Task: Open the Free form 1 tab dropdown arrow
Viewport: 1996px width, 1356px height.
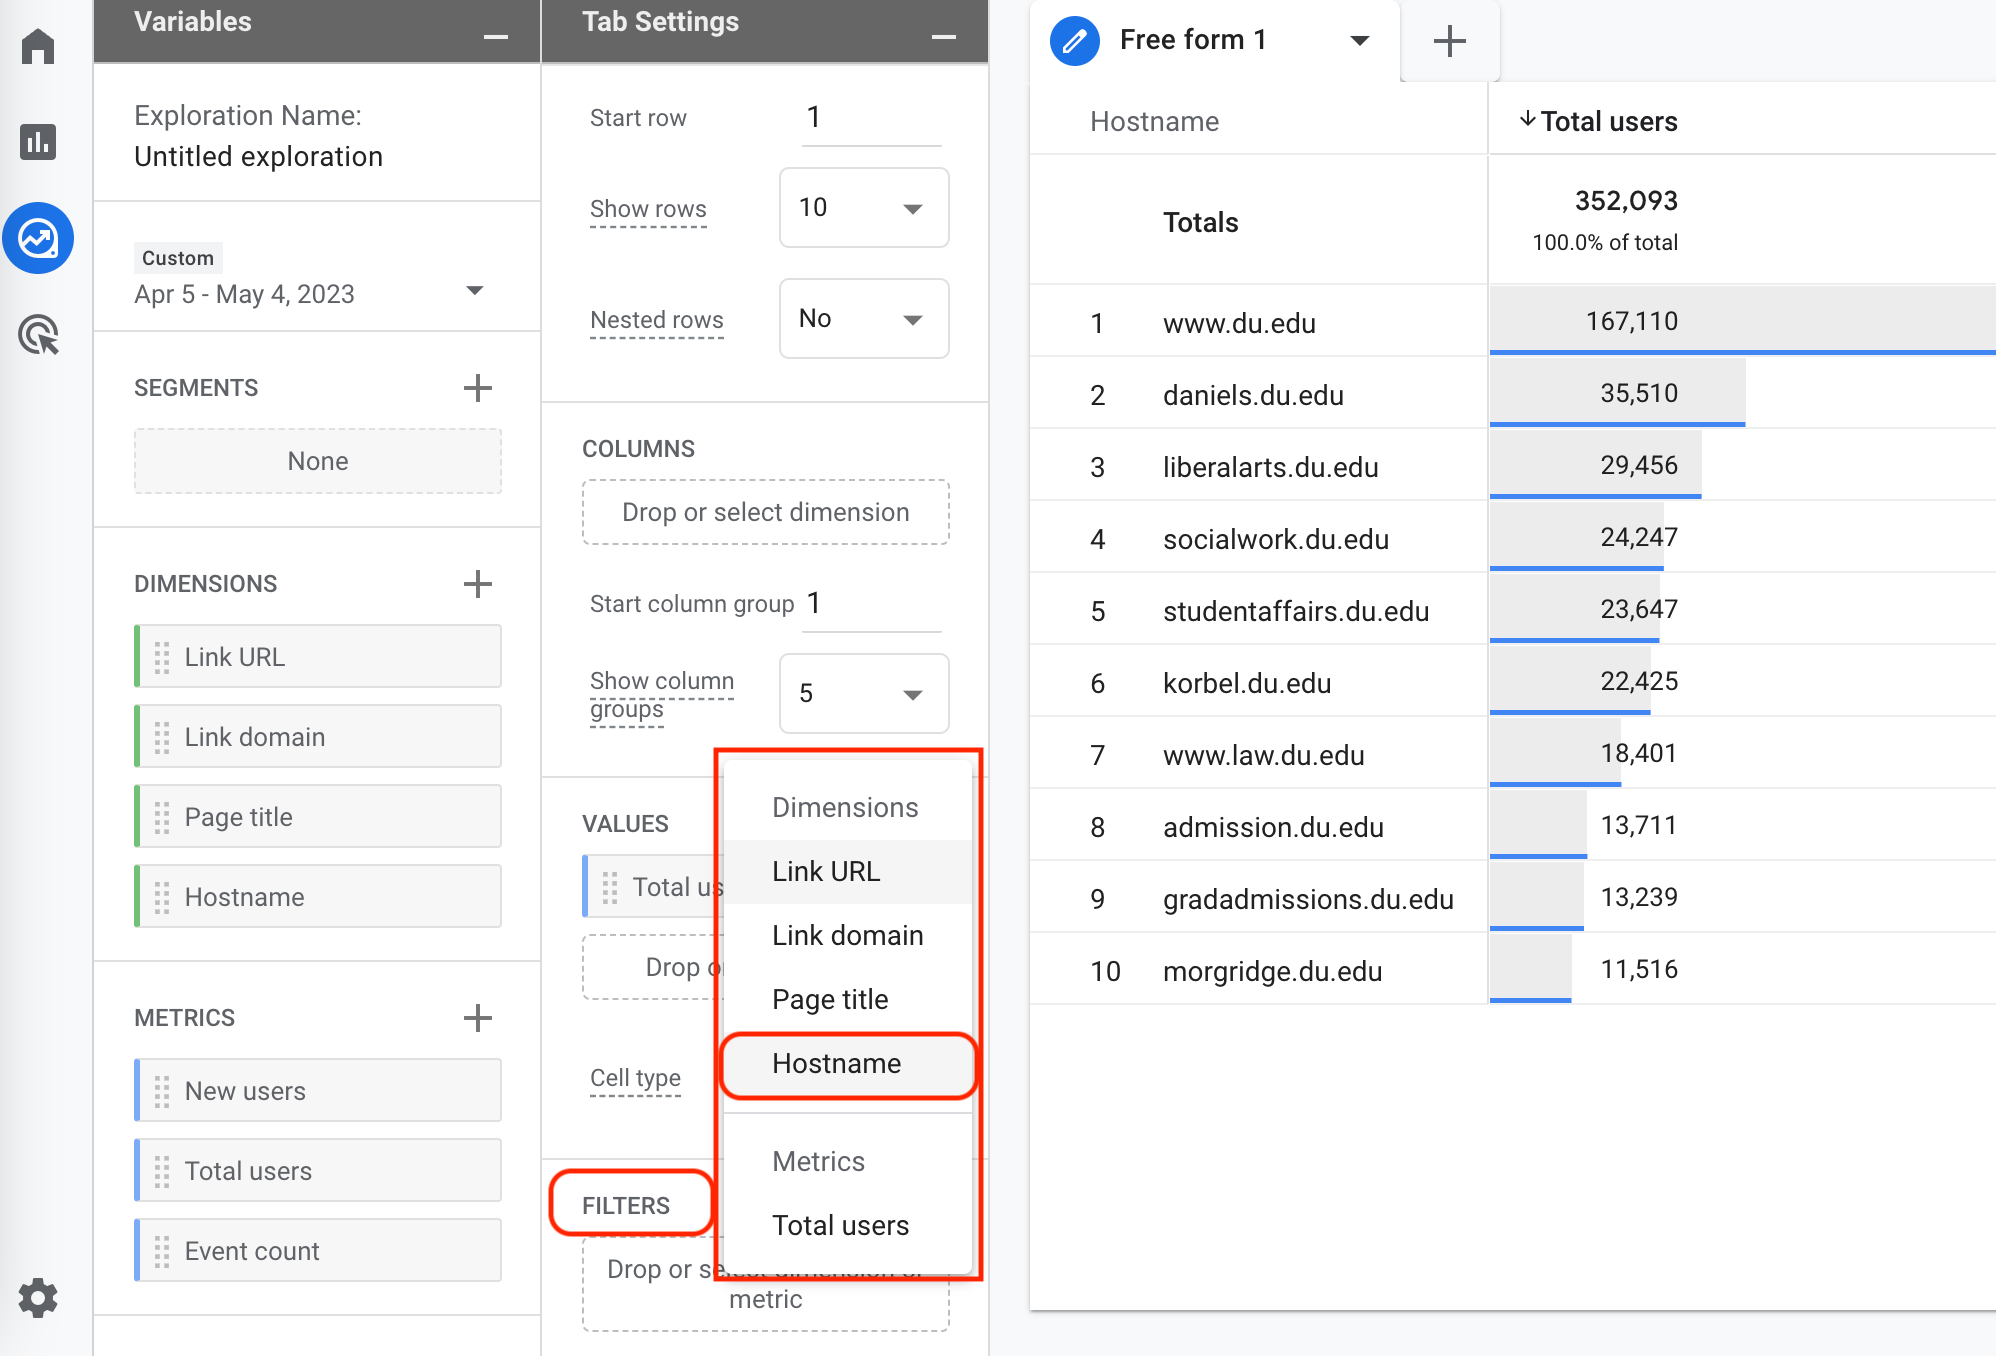Action: pyautogui.click(x=1359, y=41)
